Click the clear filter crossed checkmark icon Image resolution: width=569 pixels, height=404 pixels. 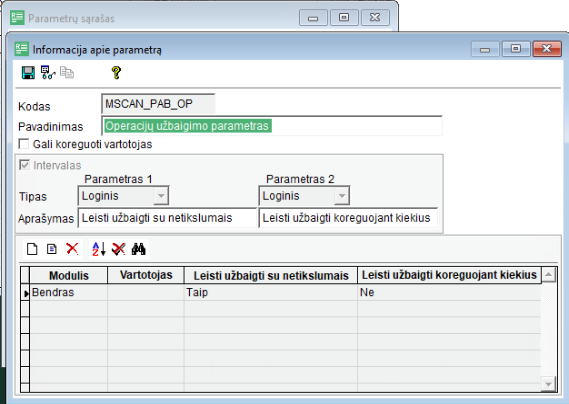coord(119,249)
